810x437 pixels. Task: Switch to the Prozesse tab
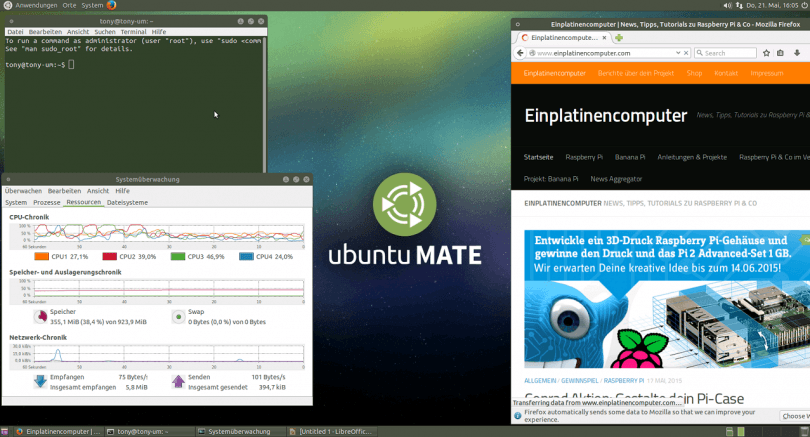tap(46, 202)
